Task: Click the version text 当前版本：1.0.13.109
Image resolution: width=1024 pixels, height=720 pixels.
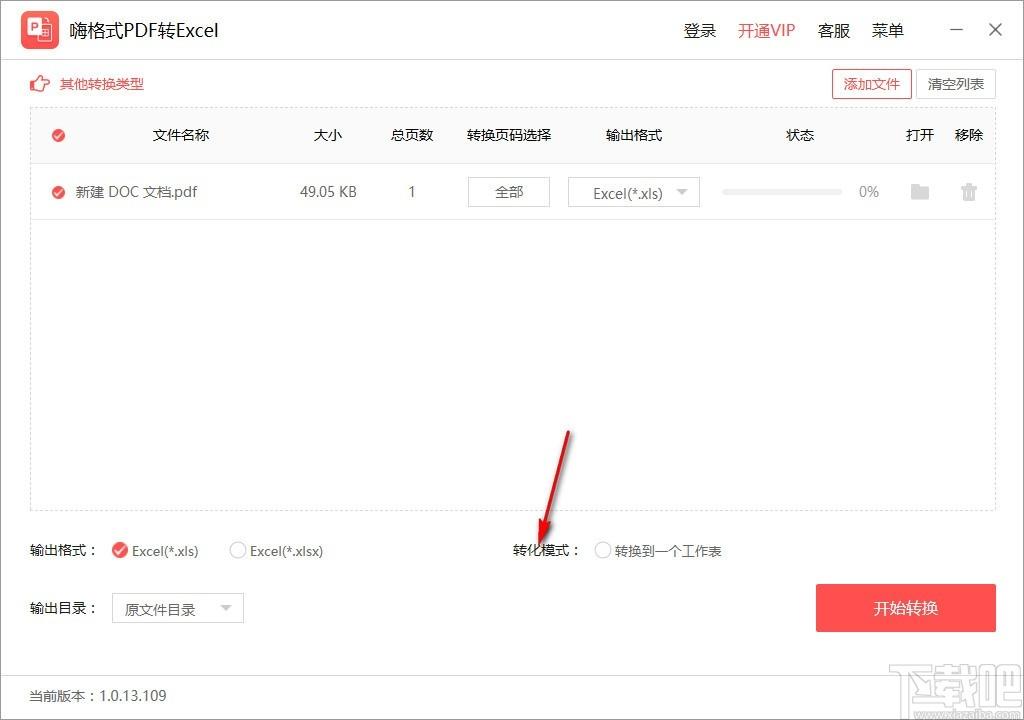Action: (98, 696)
